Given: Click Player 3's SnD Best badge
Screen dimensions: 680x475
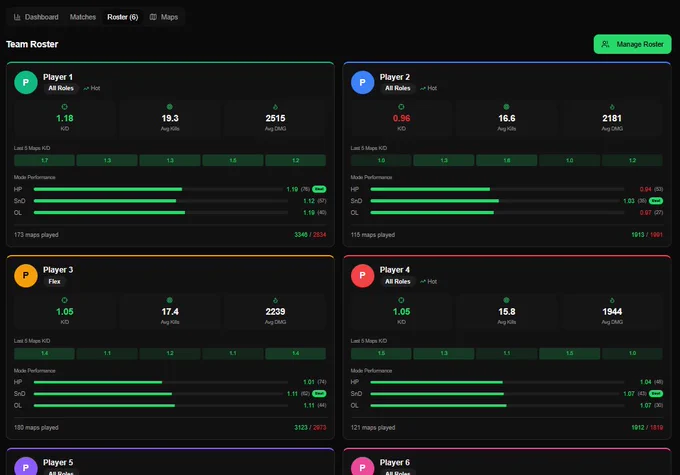Looking at the screenshot, I should click(319, 393).
